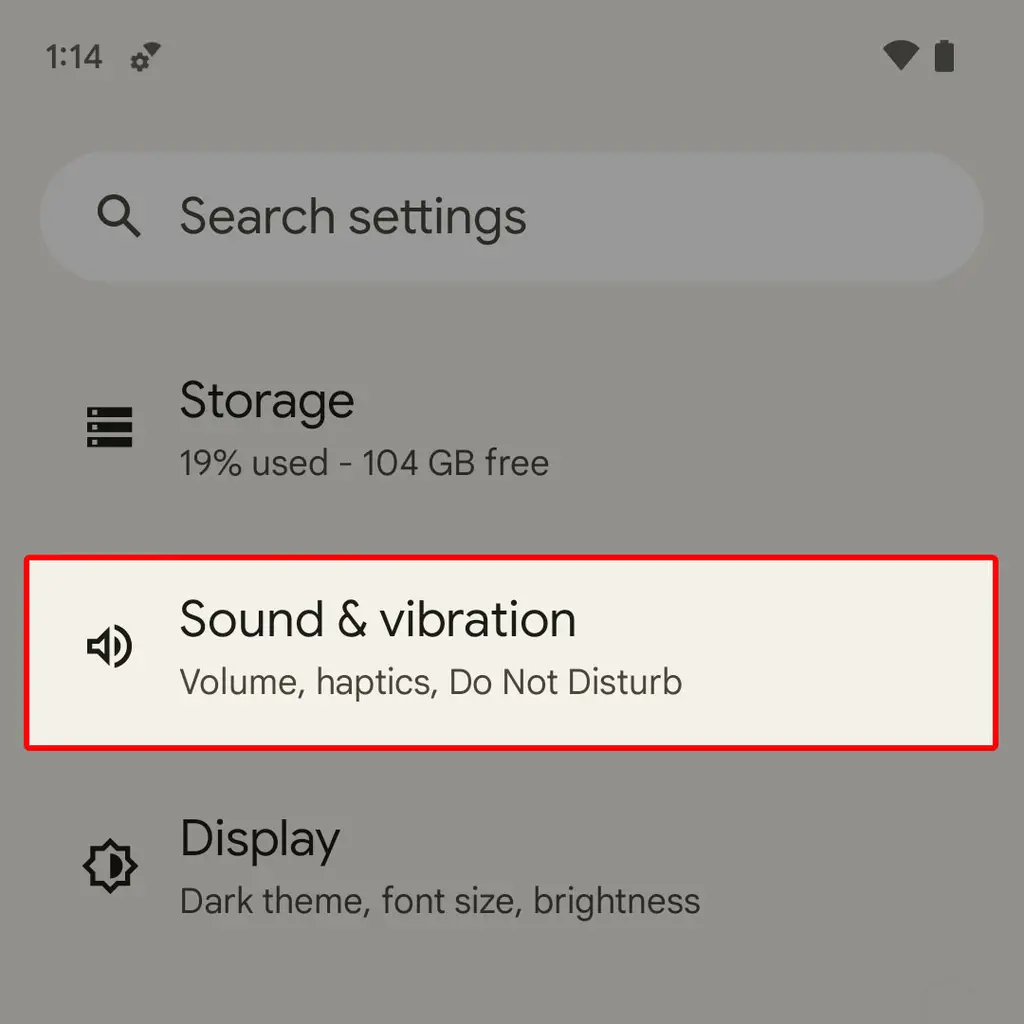Tap the Storage stacked-drives icon
The image size is (1024, 1024).
tap(109, 427)
